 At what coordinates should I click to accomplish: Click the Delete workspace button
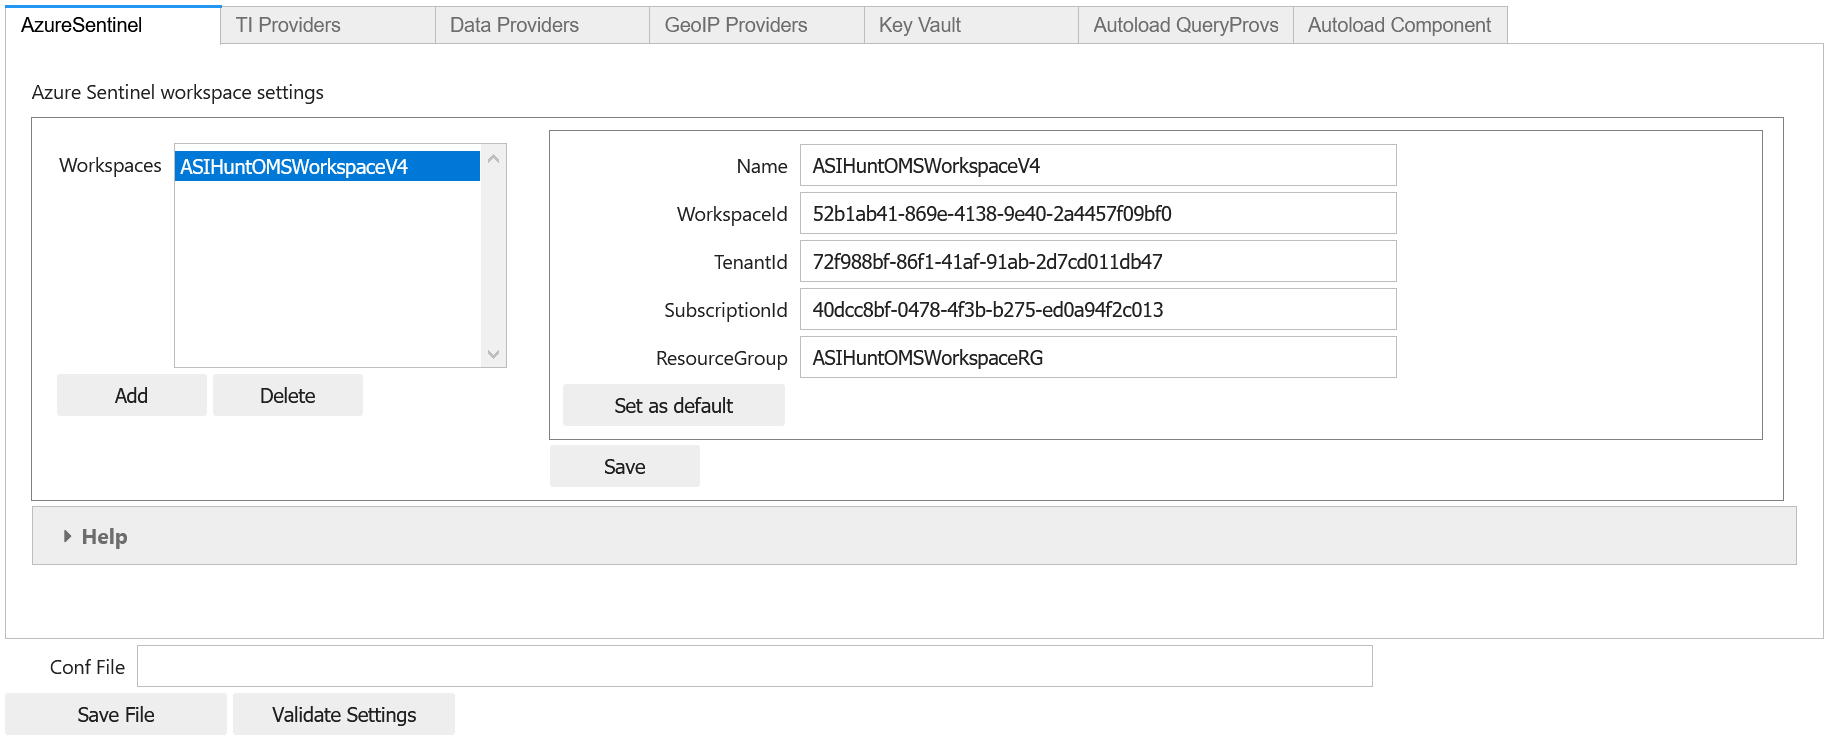(288, 396)
